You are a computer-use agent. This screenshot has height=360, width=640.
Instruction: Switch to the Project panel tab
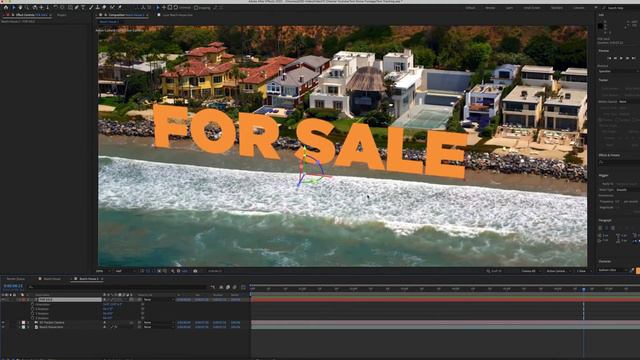click(62, 15)
